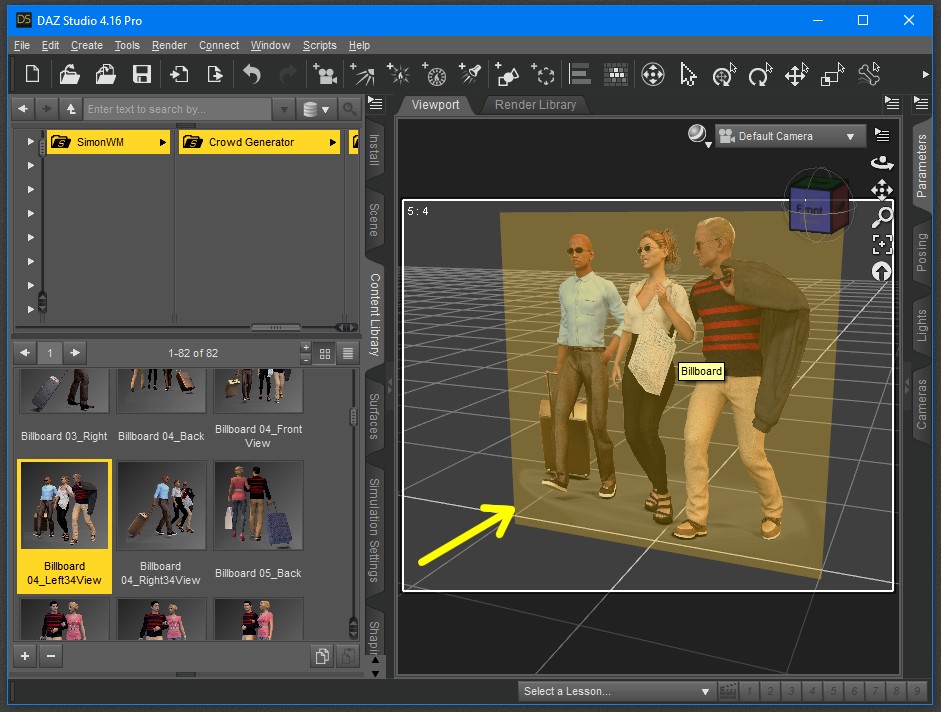Open the viewport options menu icon

coord(882,135)
